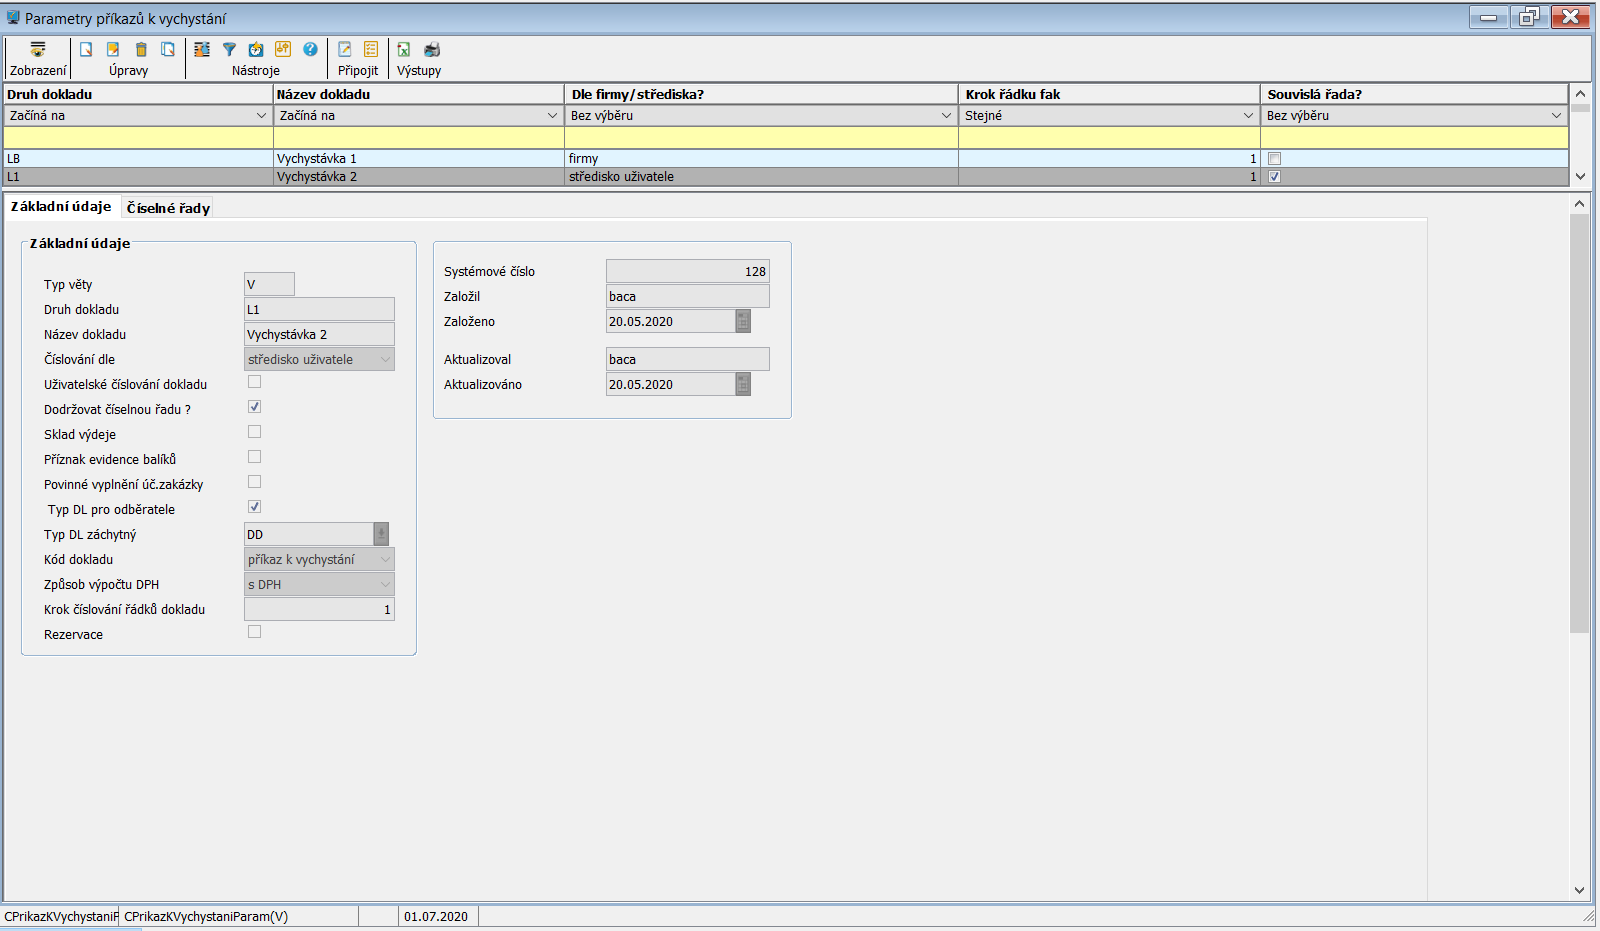Click the printer icon in toolbar
The width and height of the screenshot is (1600, 931).
(x=432, y=50)
